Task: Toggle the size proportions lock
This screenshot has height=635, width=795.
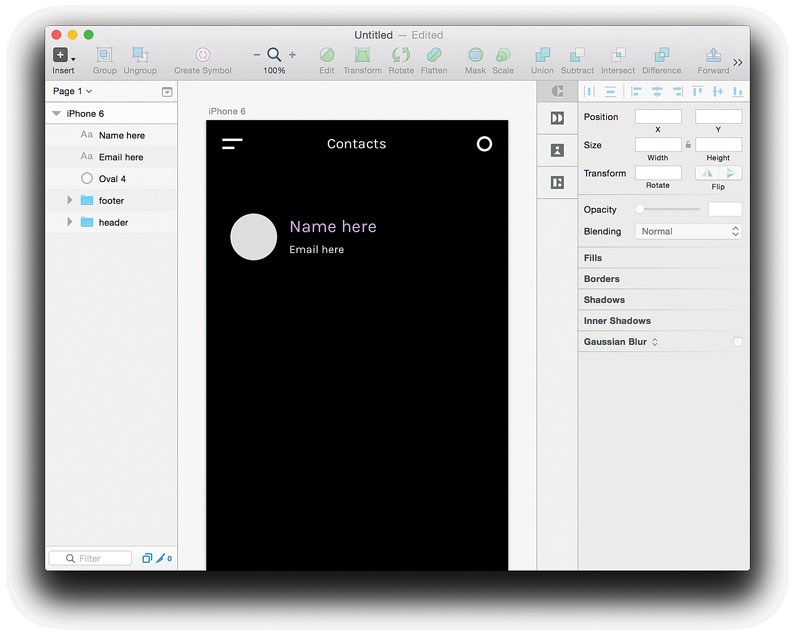Action: (688, 145)
